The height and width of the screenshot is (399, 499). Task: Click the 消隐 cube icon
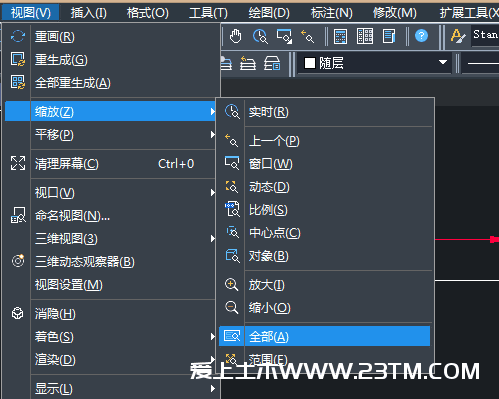(x=18, y=313)
